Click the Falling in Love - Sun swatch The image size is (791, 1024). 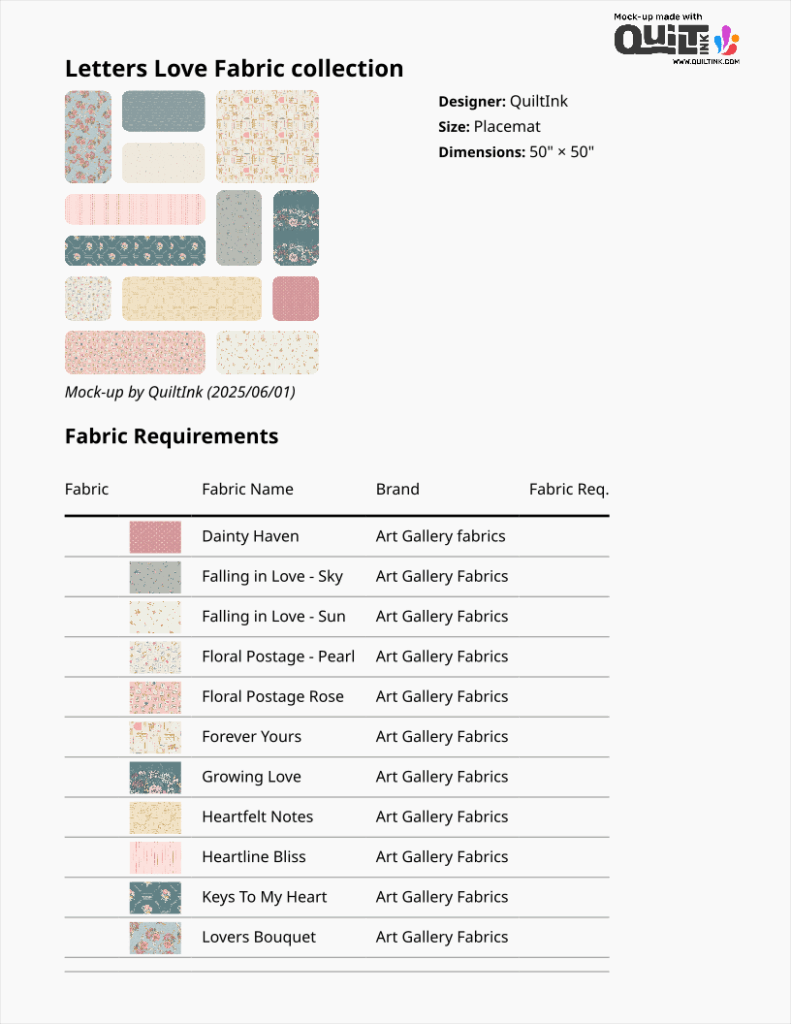[155, 617]
